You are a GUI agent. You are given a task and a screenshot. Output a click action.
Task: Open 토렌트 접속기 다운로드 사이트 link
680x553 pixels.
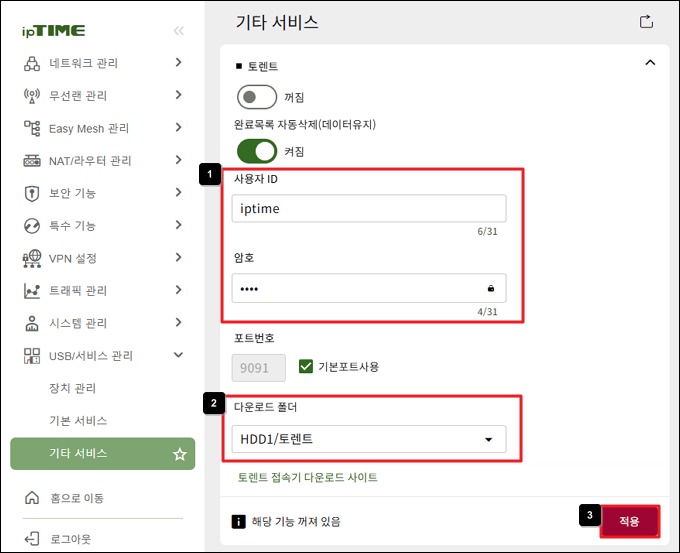(x=307, y=478)
